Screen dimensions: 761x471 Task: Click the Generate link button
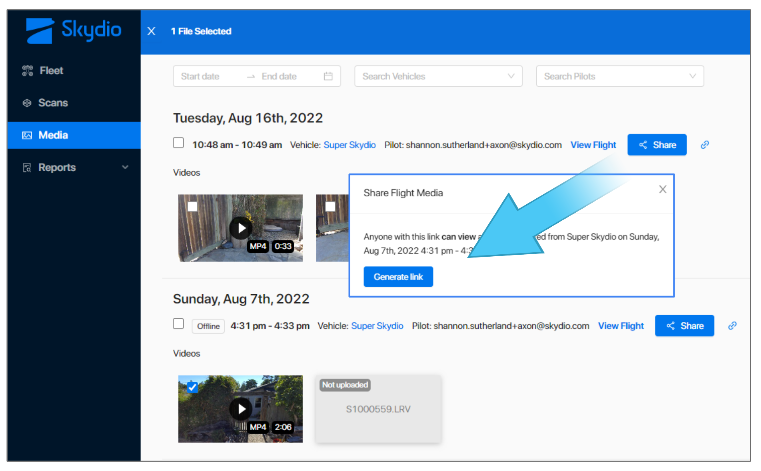point(398,277)
